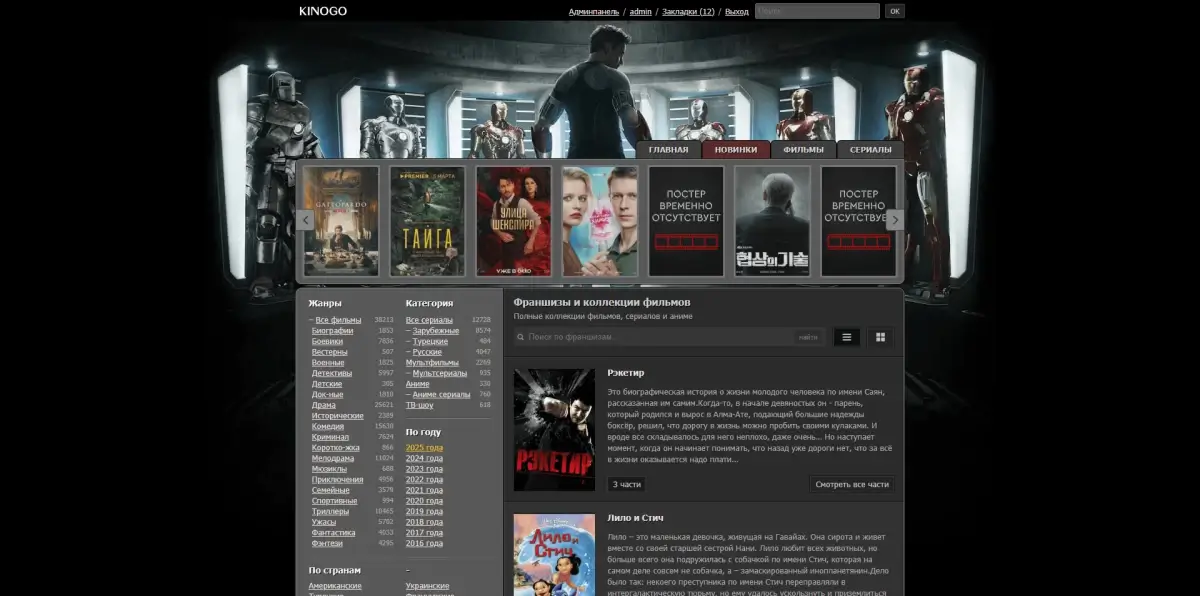
Task: Open the Korean-titled poster in the carousel
Action: (x=772, y=221)
